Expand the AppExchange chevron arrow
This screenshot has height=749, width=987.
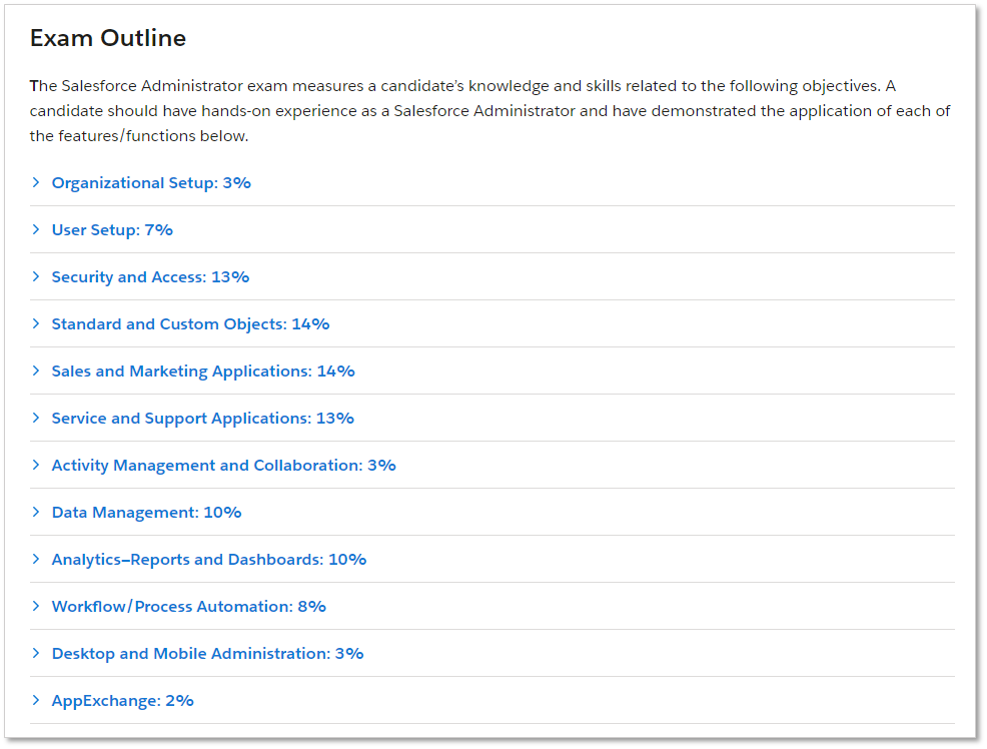click(x=36, y=701)
